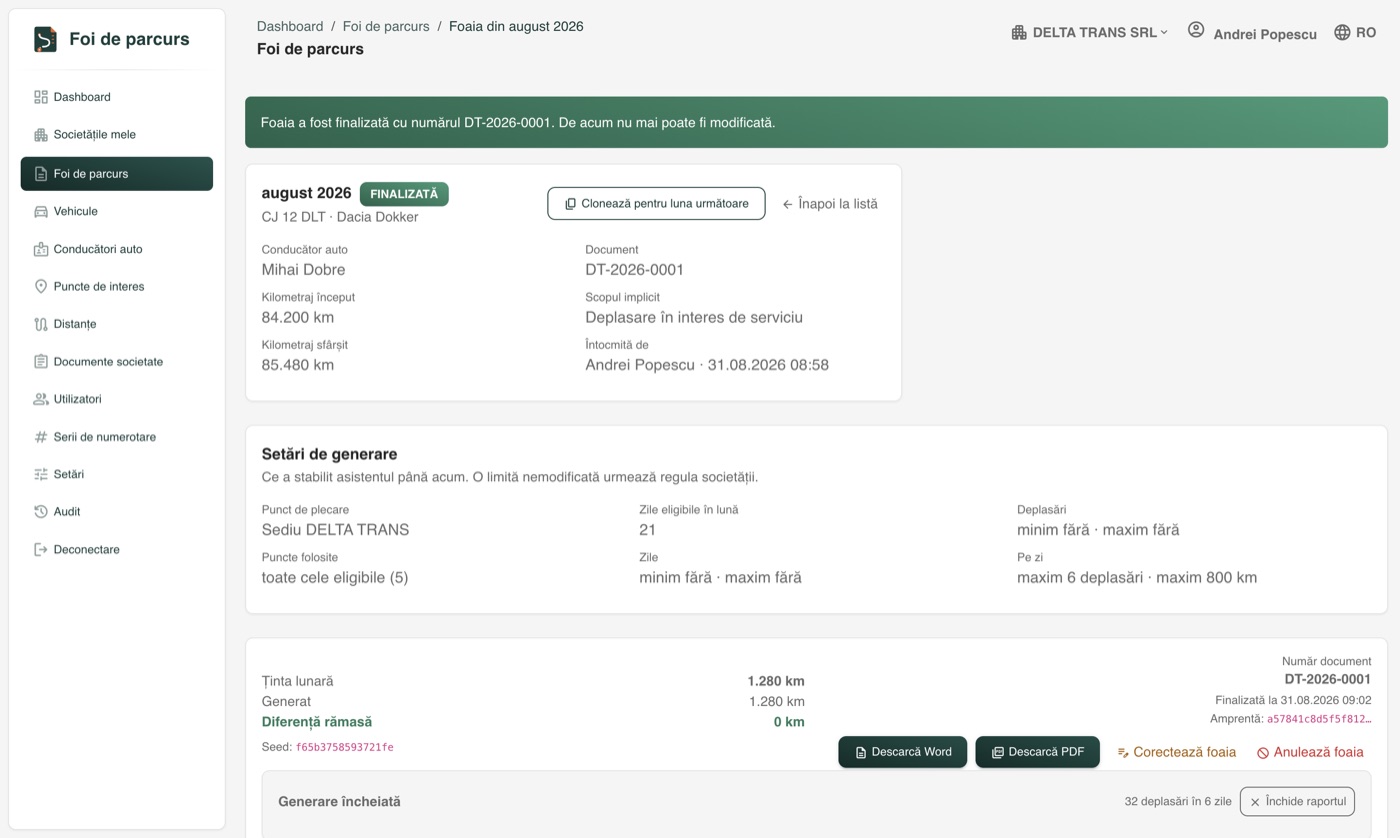The image size is (1400, 838).
Task: Open the RO language selector
Action: pyautogui.click(x=1355, y=33)
